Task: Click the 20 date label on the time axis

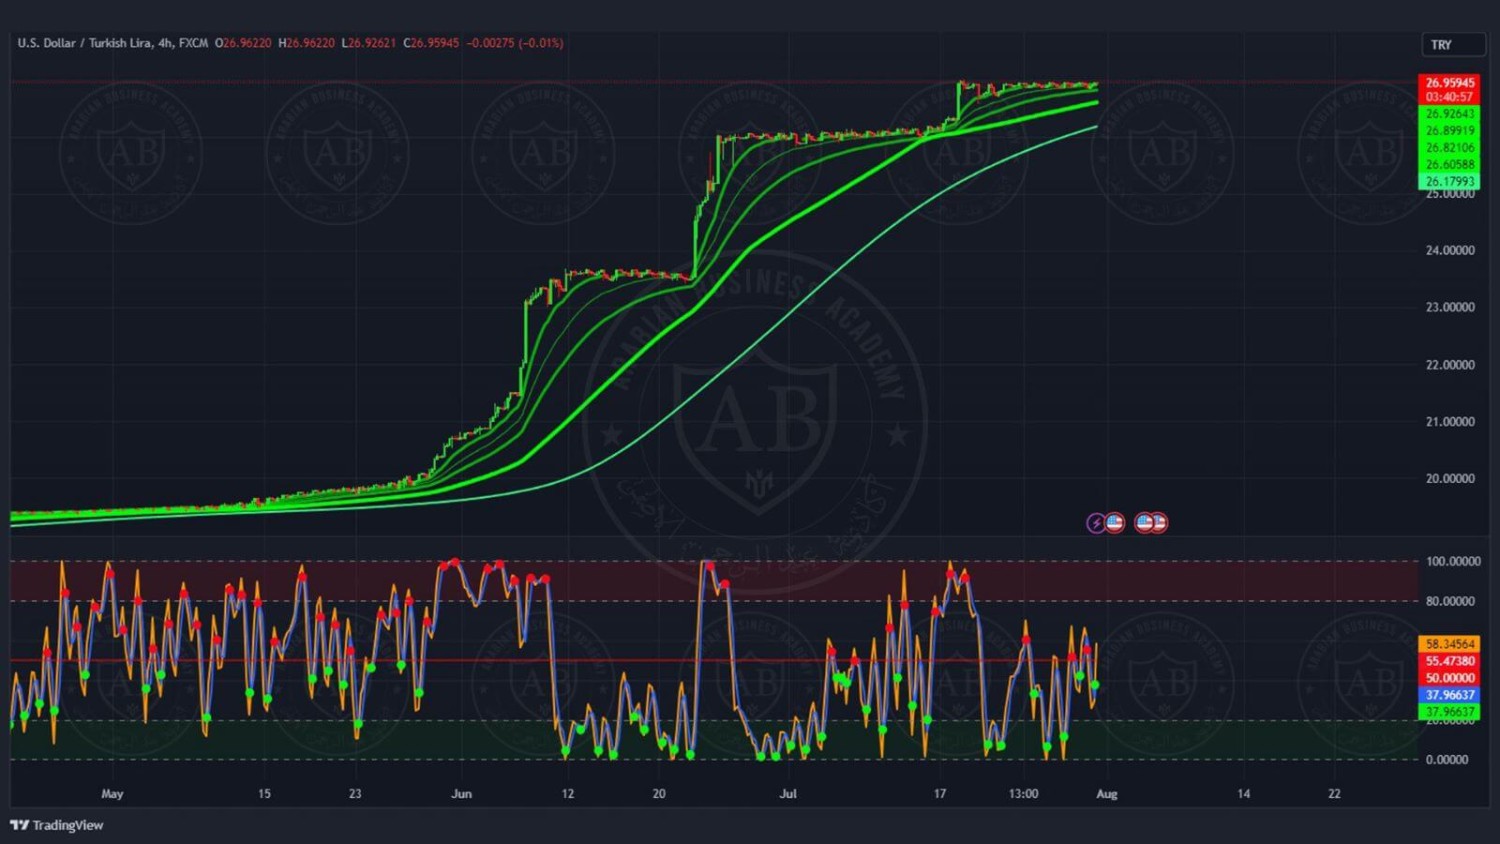Action: click(659, 794)
